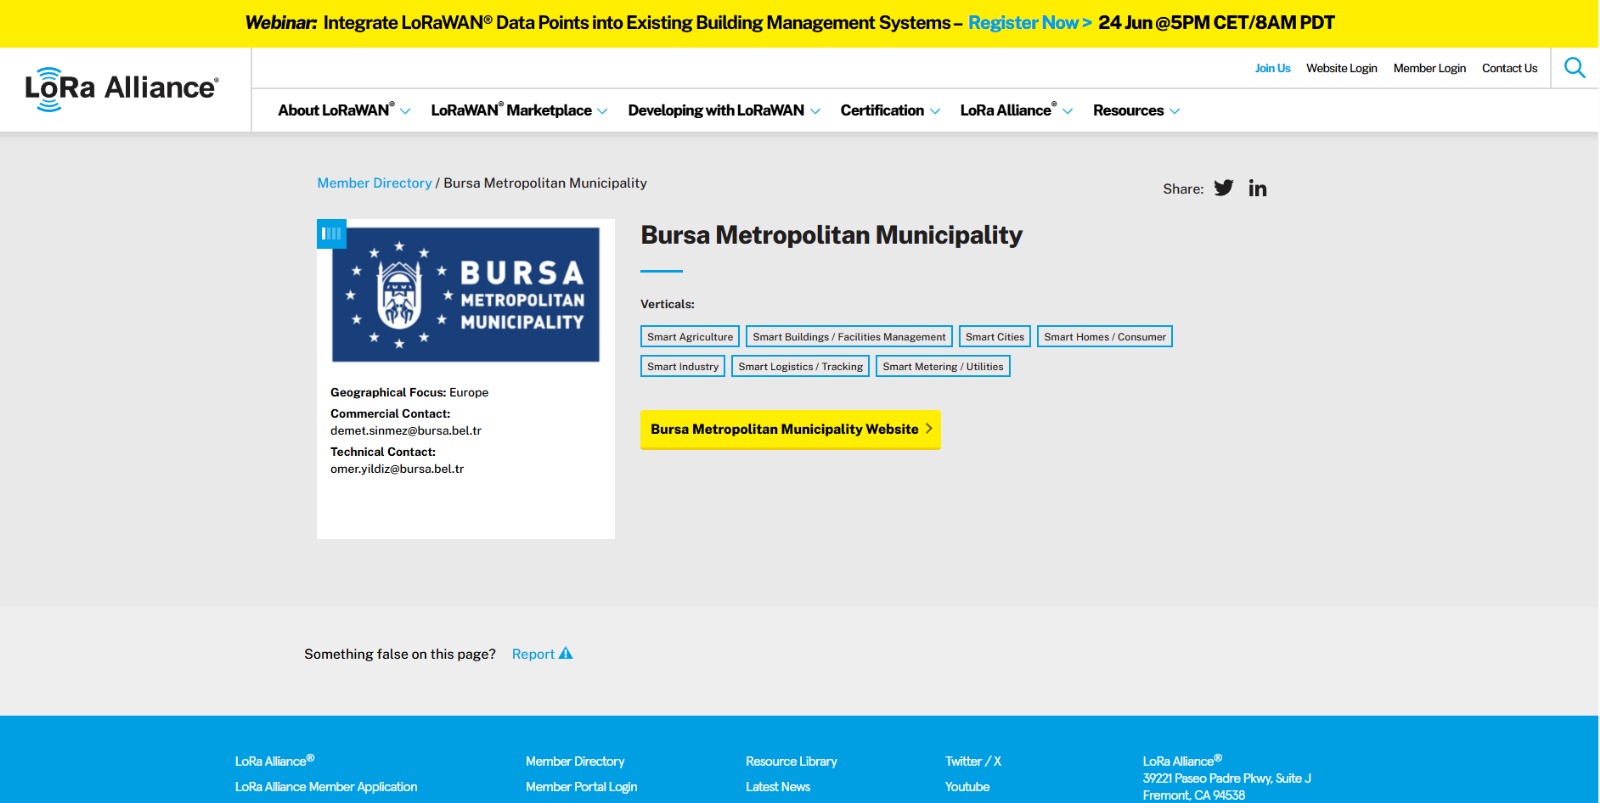The image size is (1600, 803).
Task: Click the Register Now webinar link
Action: [1029, 23]
